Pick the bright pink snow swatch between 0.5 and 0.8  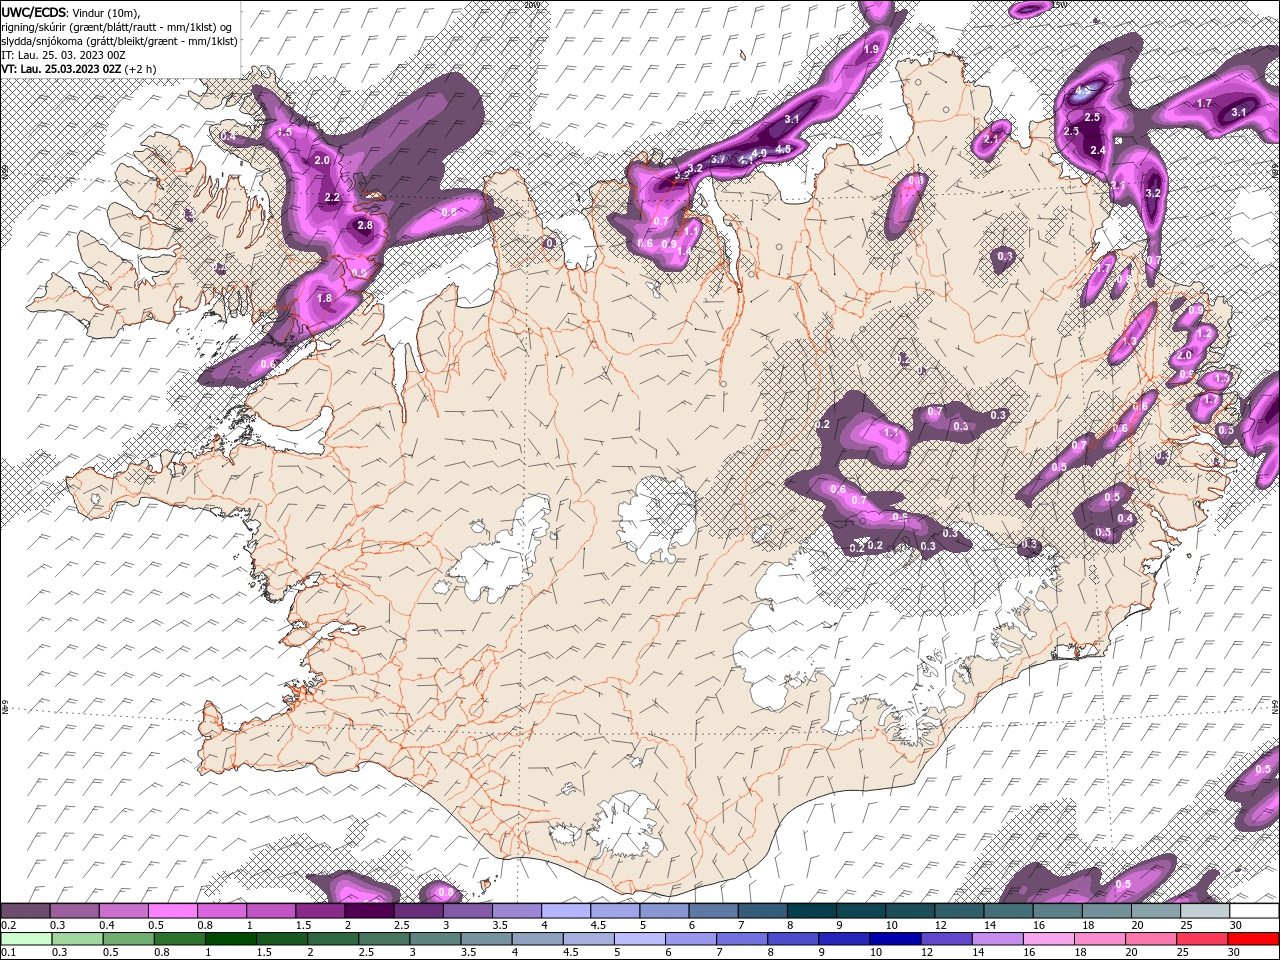click(173, 911)
